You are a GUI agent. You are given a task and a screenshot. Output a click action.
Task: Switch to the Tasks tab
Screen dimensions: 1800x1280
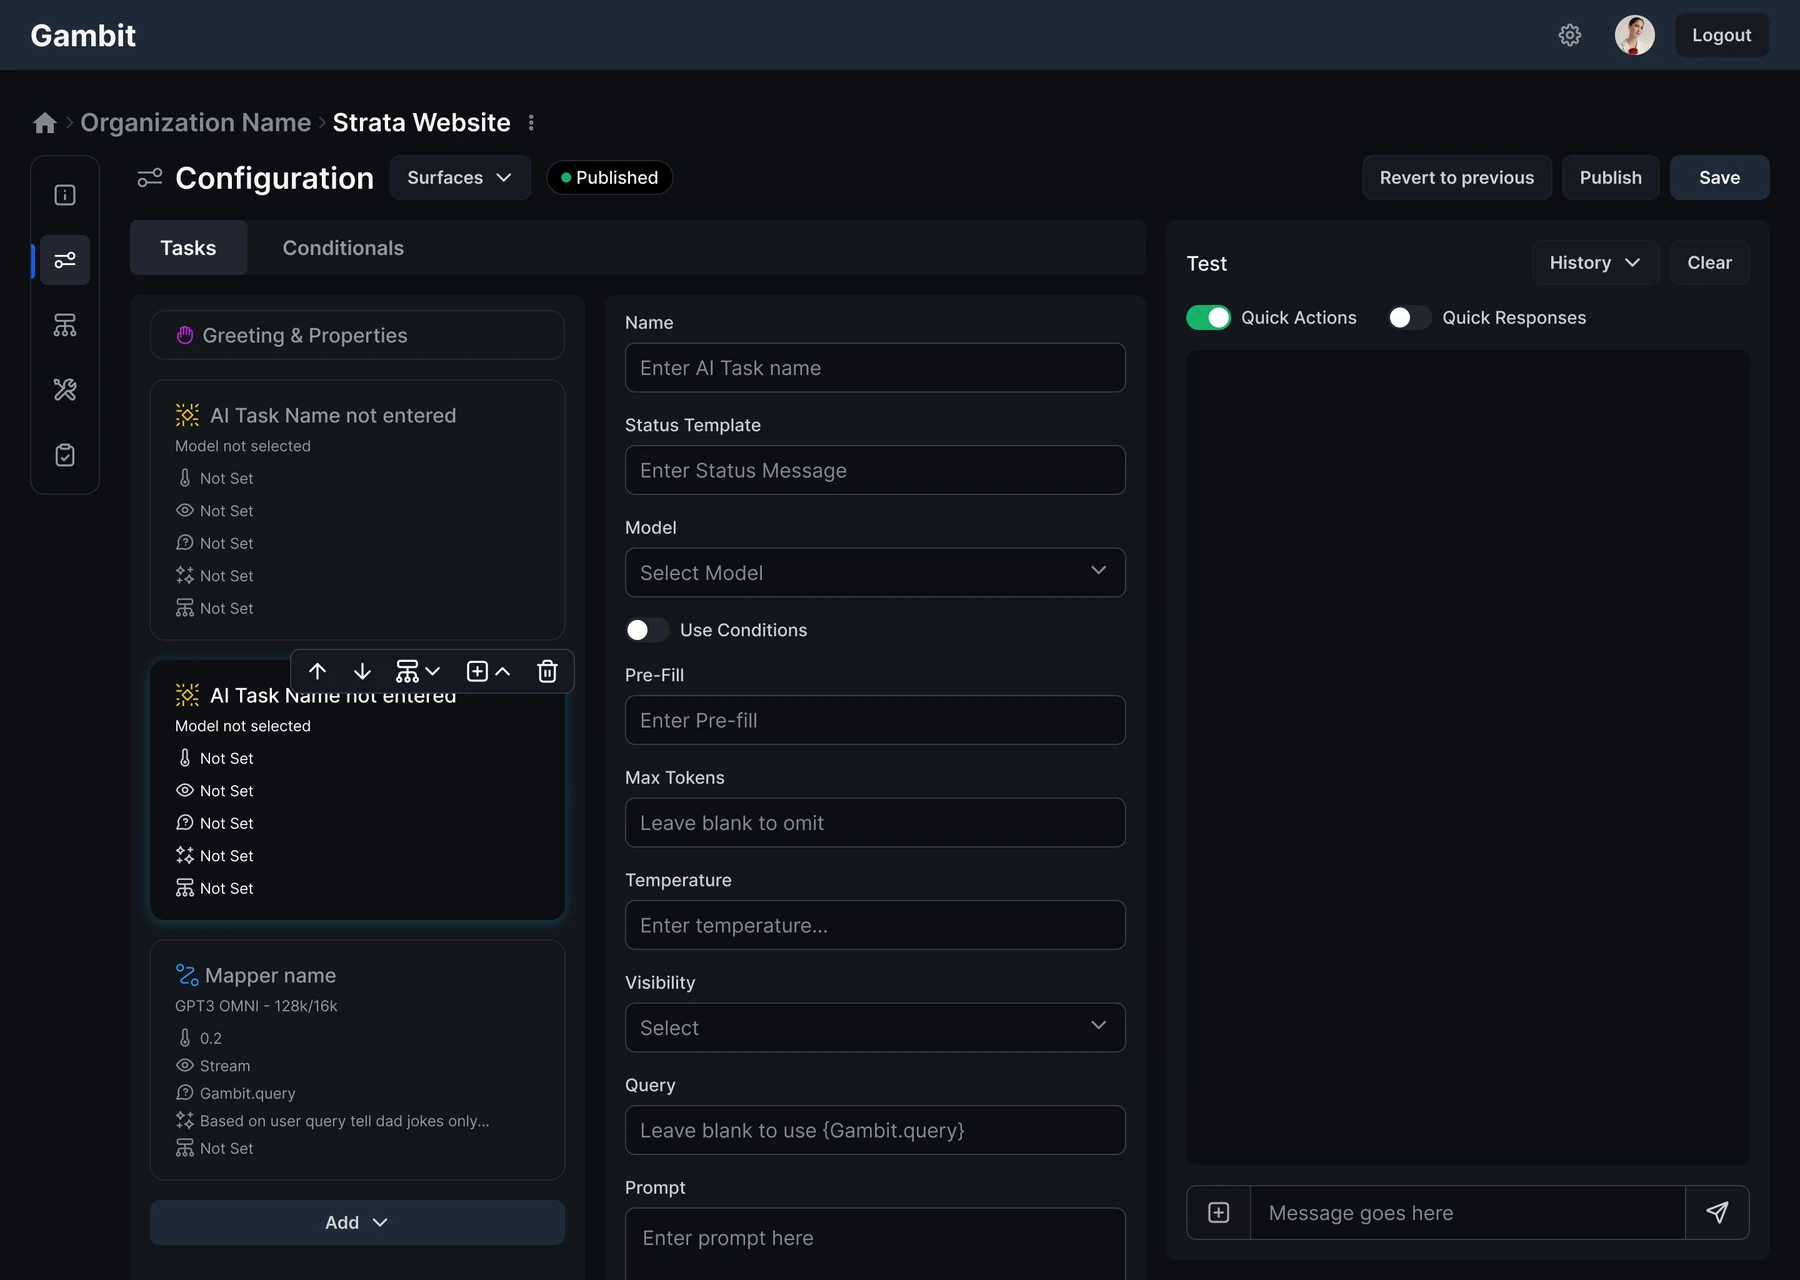188,248
